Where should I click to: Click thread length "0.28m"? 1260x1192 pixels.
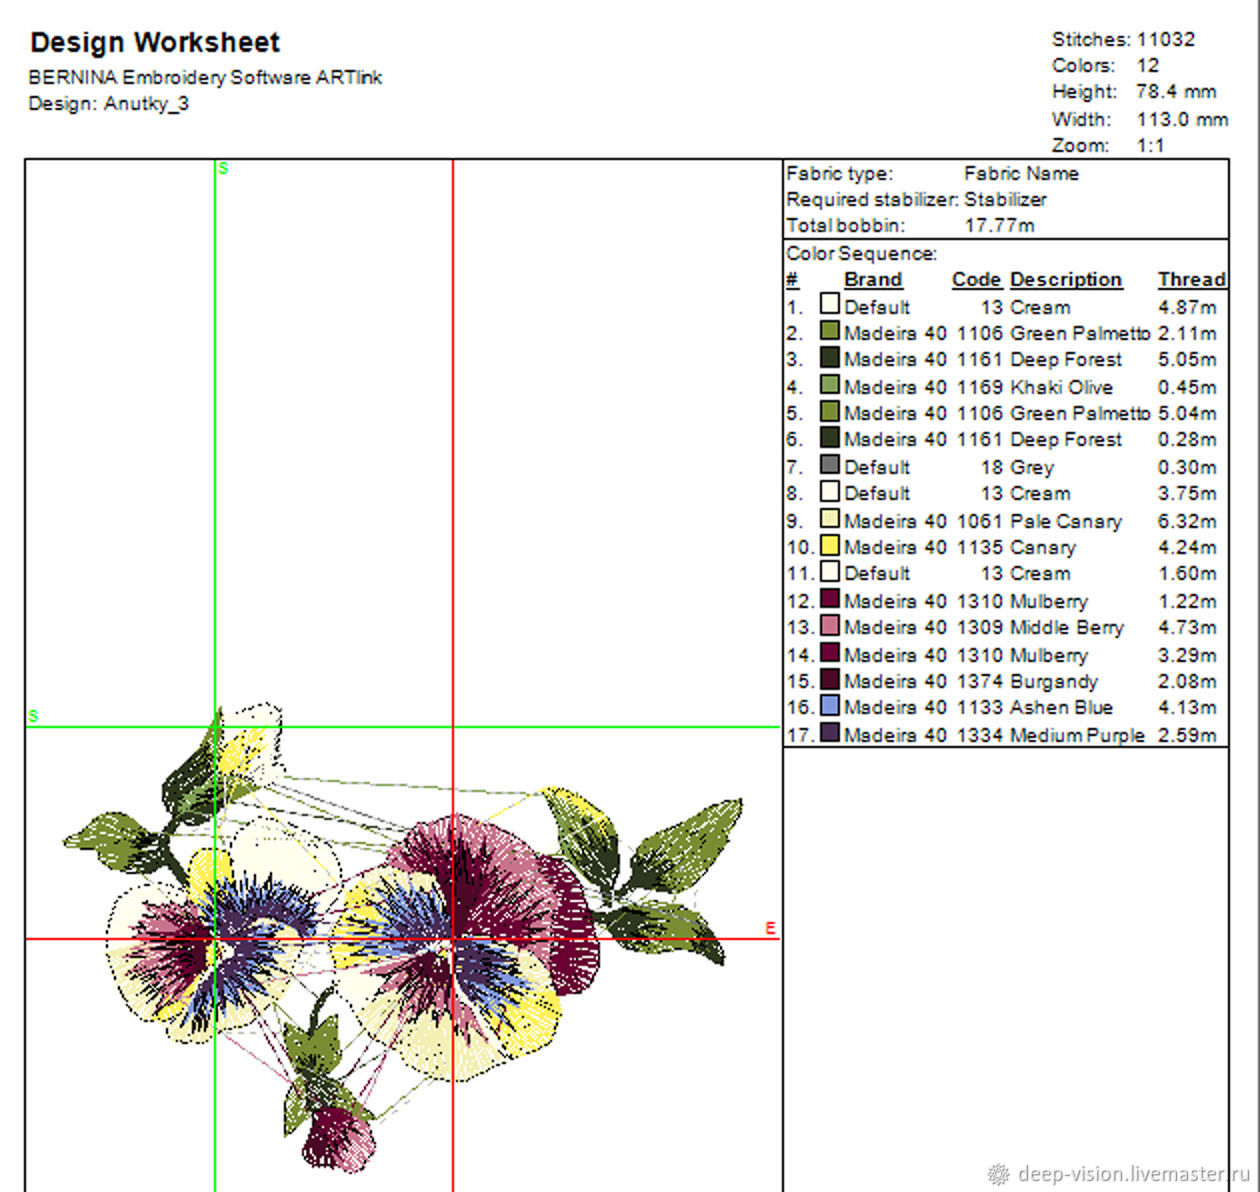[1187, 440]
